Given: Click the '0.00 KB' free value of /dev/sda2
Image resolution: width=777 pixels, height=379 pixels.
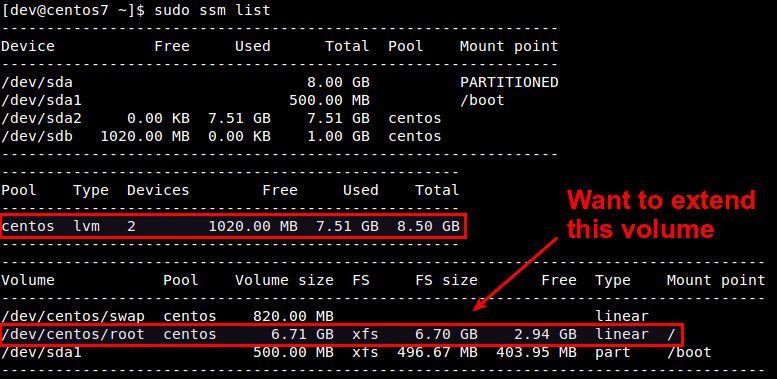Looking at the screenshot, I should pyautogui.click(x=159, y=118).
